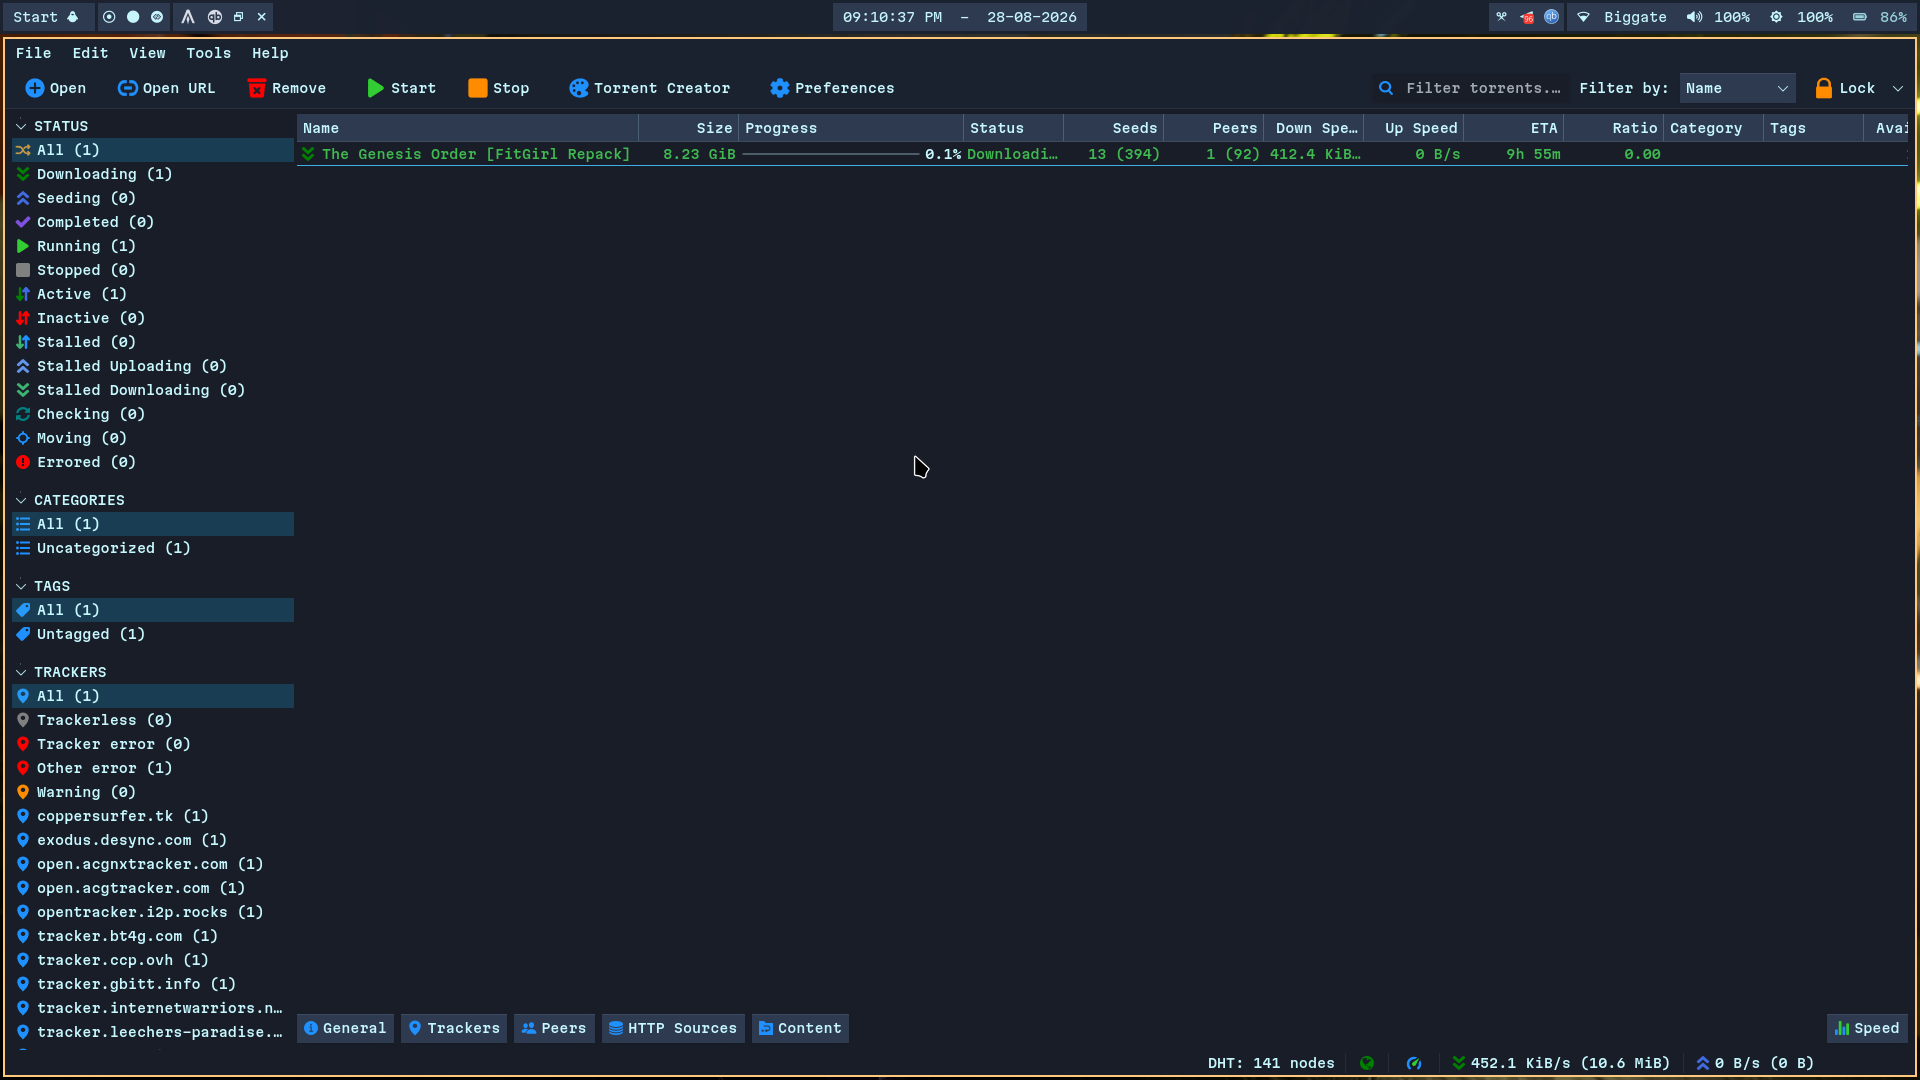This screenshot has height=1080, width=1920.
Task: Select the Running (1) status filter
Action: tap(153, 246)
